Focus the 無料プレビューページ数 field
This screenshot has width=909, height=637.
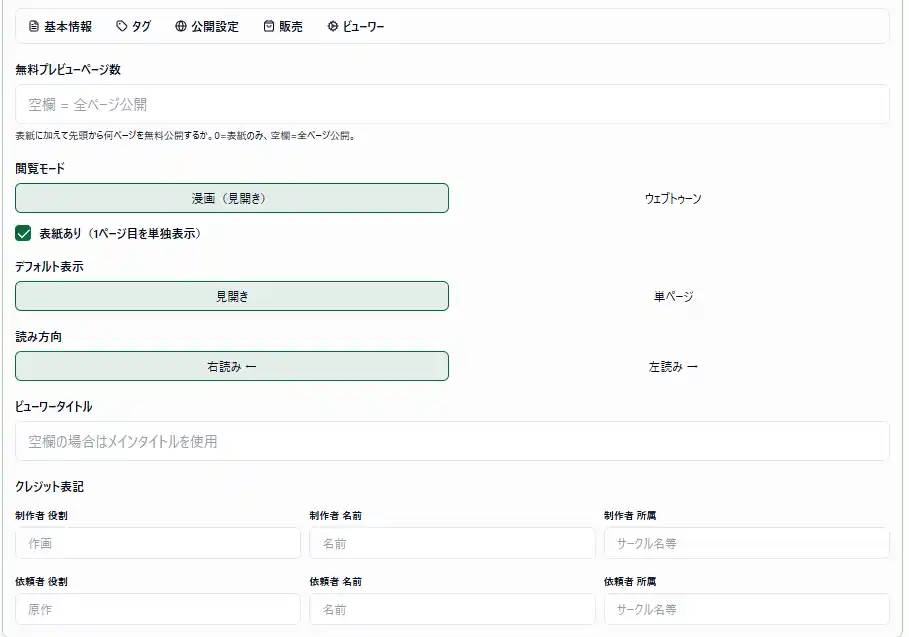coord(452,104)
